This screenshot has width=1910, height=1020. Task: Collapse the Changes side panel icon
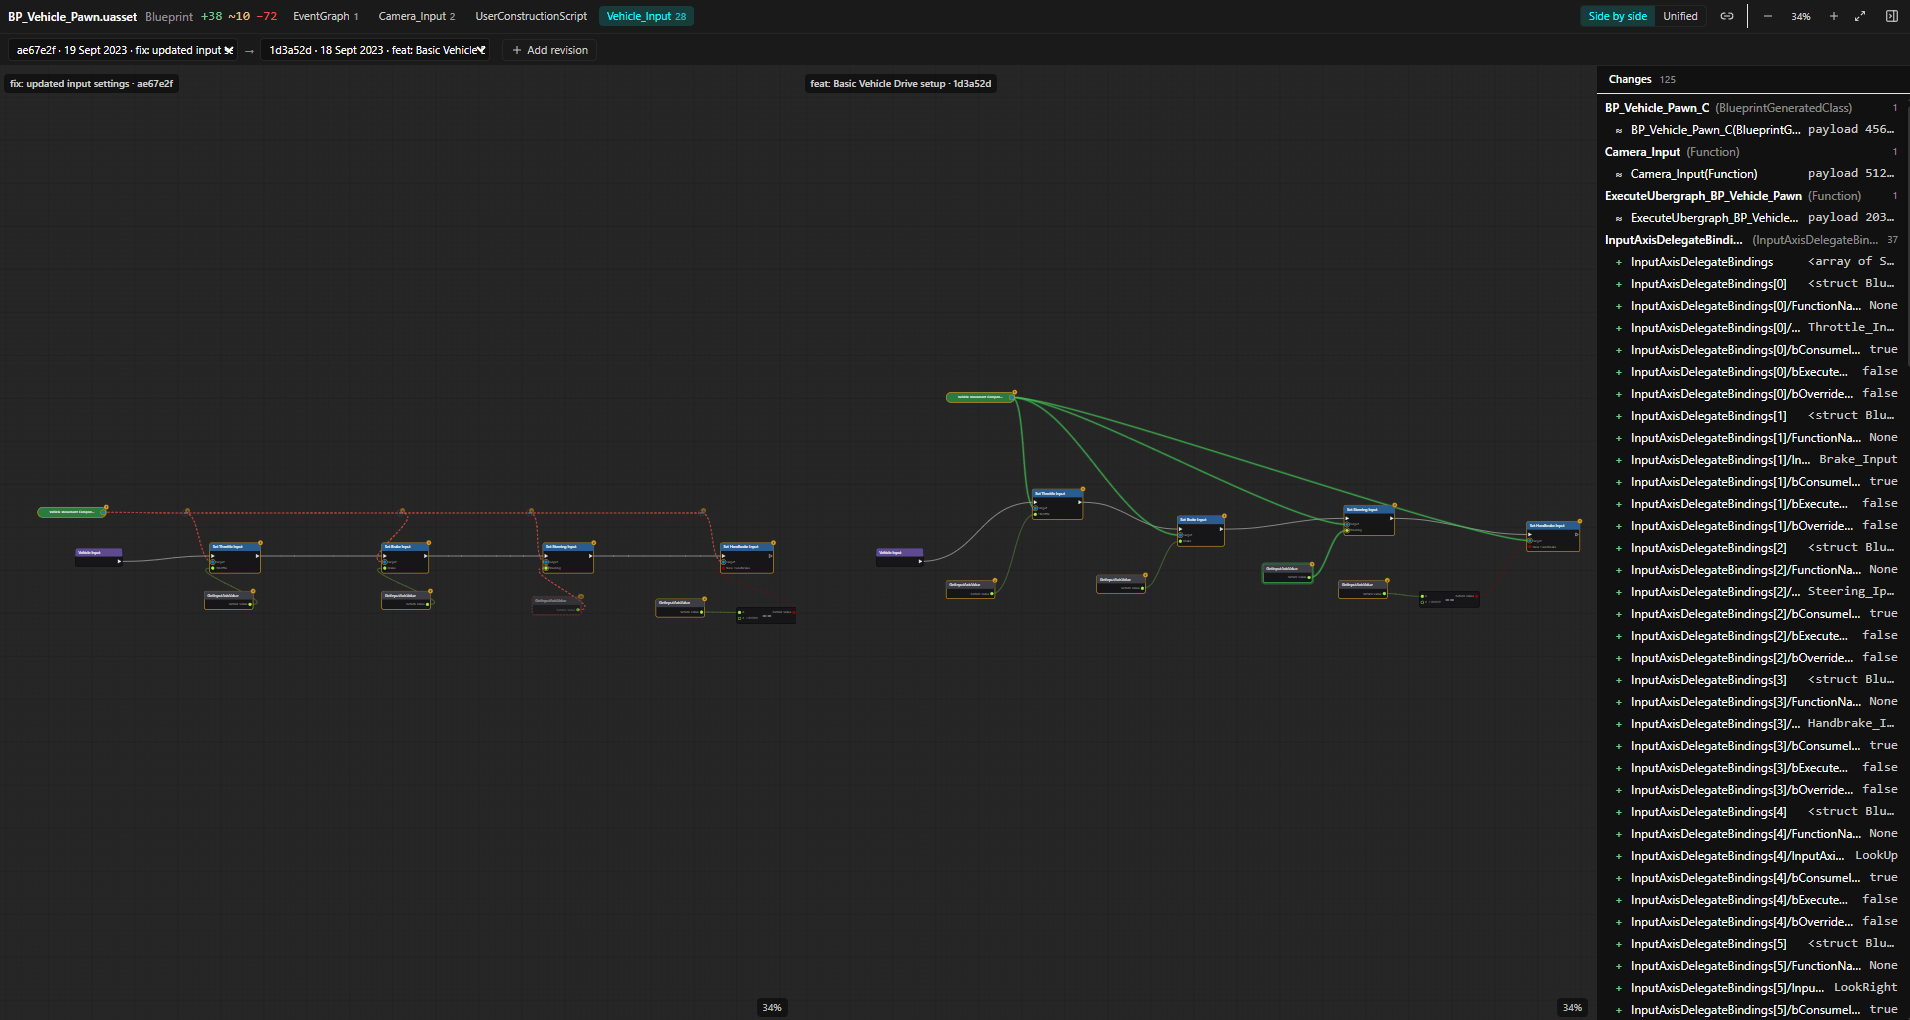(x=1892, y=16)
